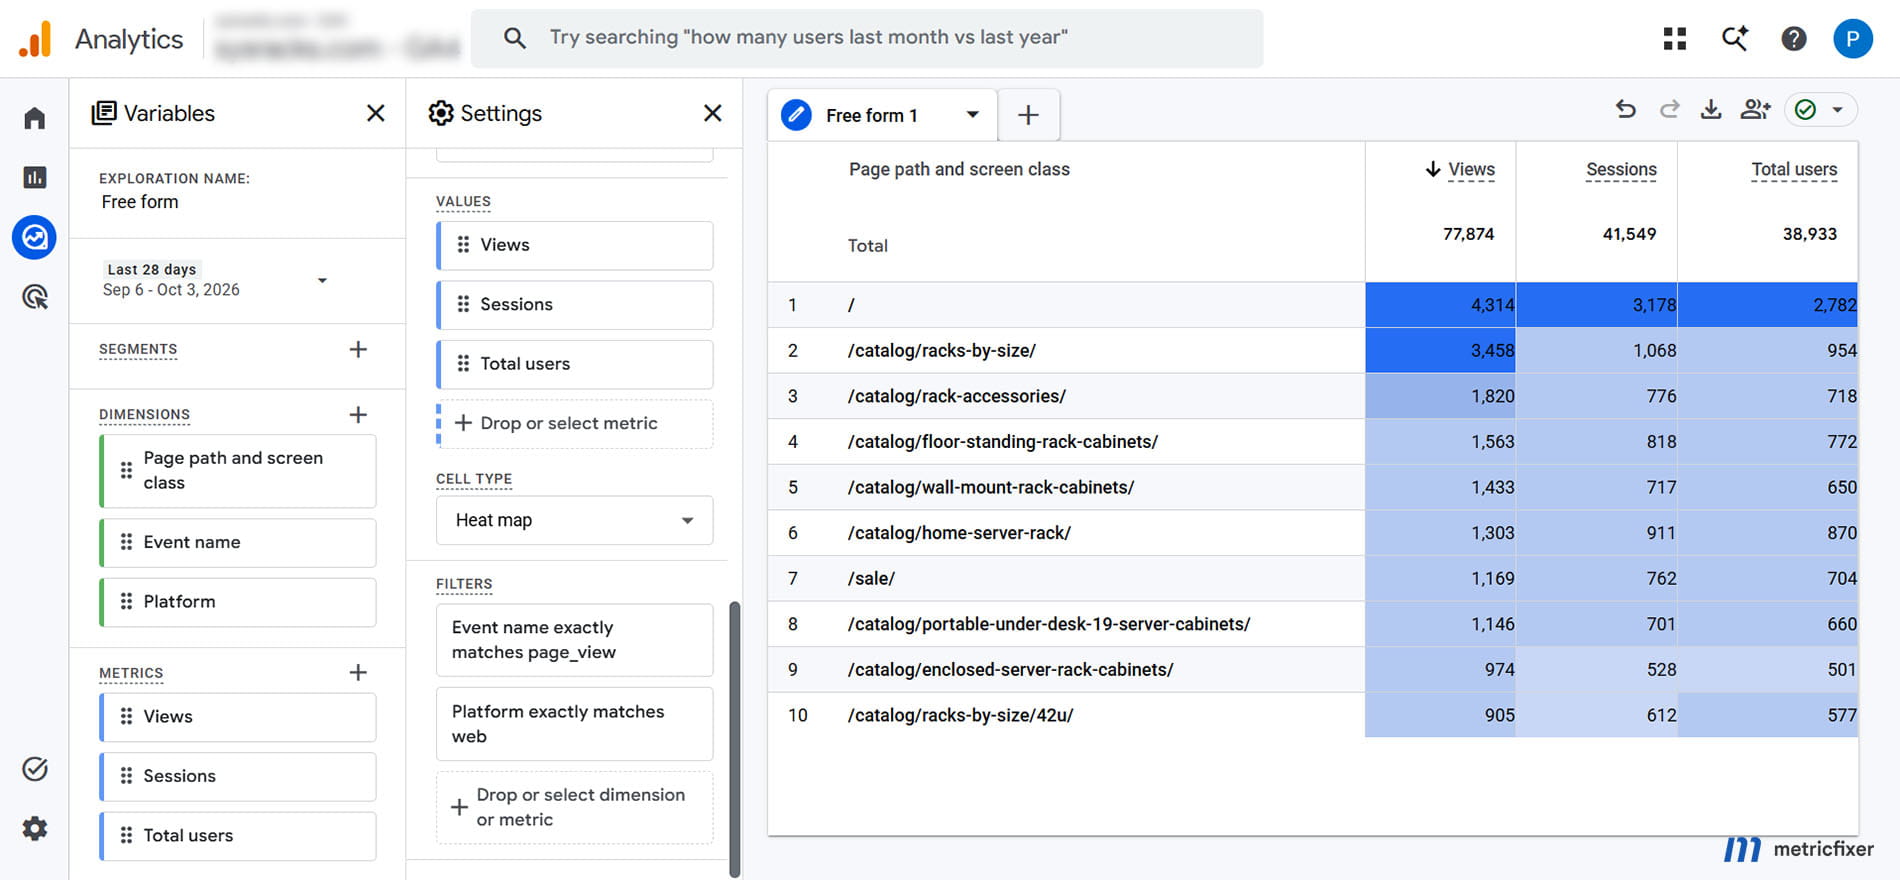Open the Google apps grid
The width and height of the screenshot is (1900, 880).
(1675, 38)
